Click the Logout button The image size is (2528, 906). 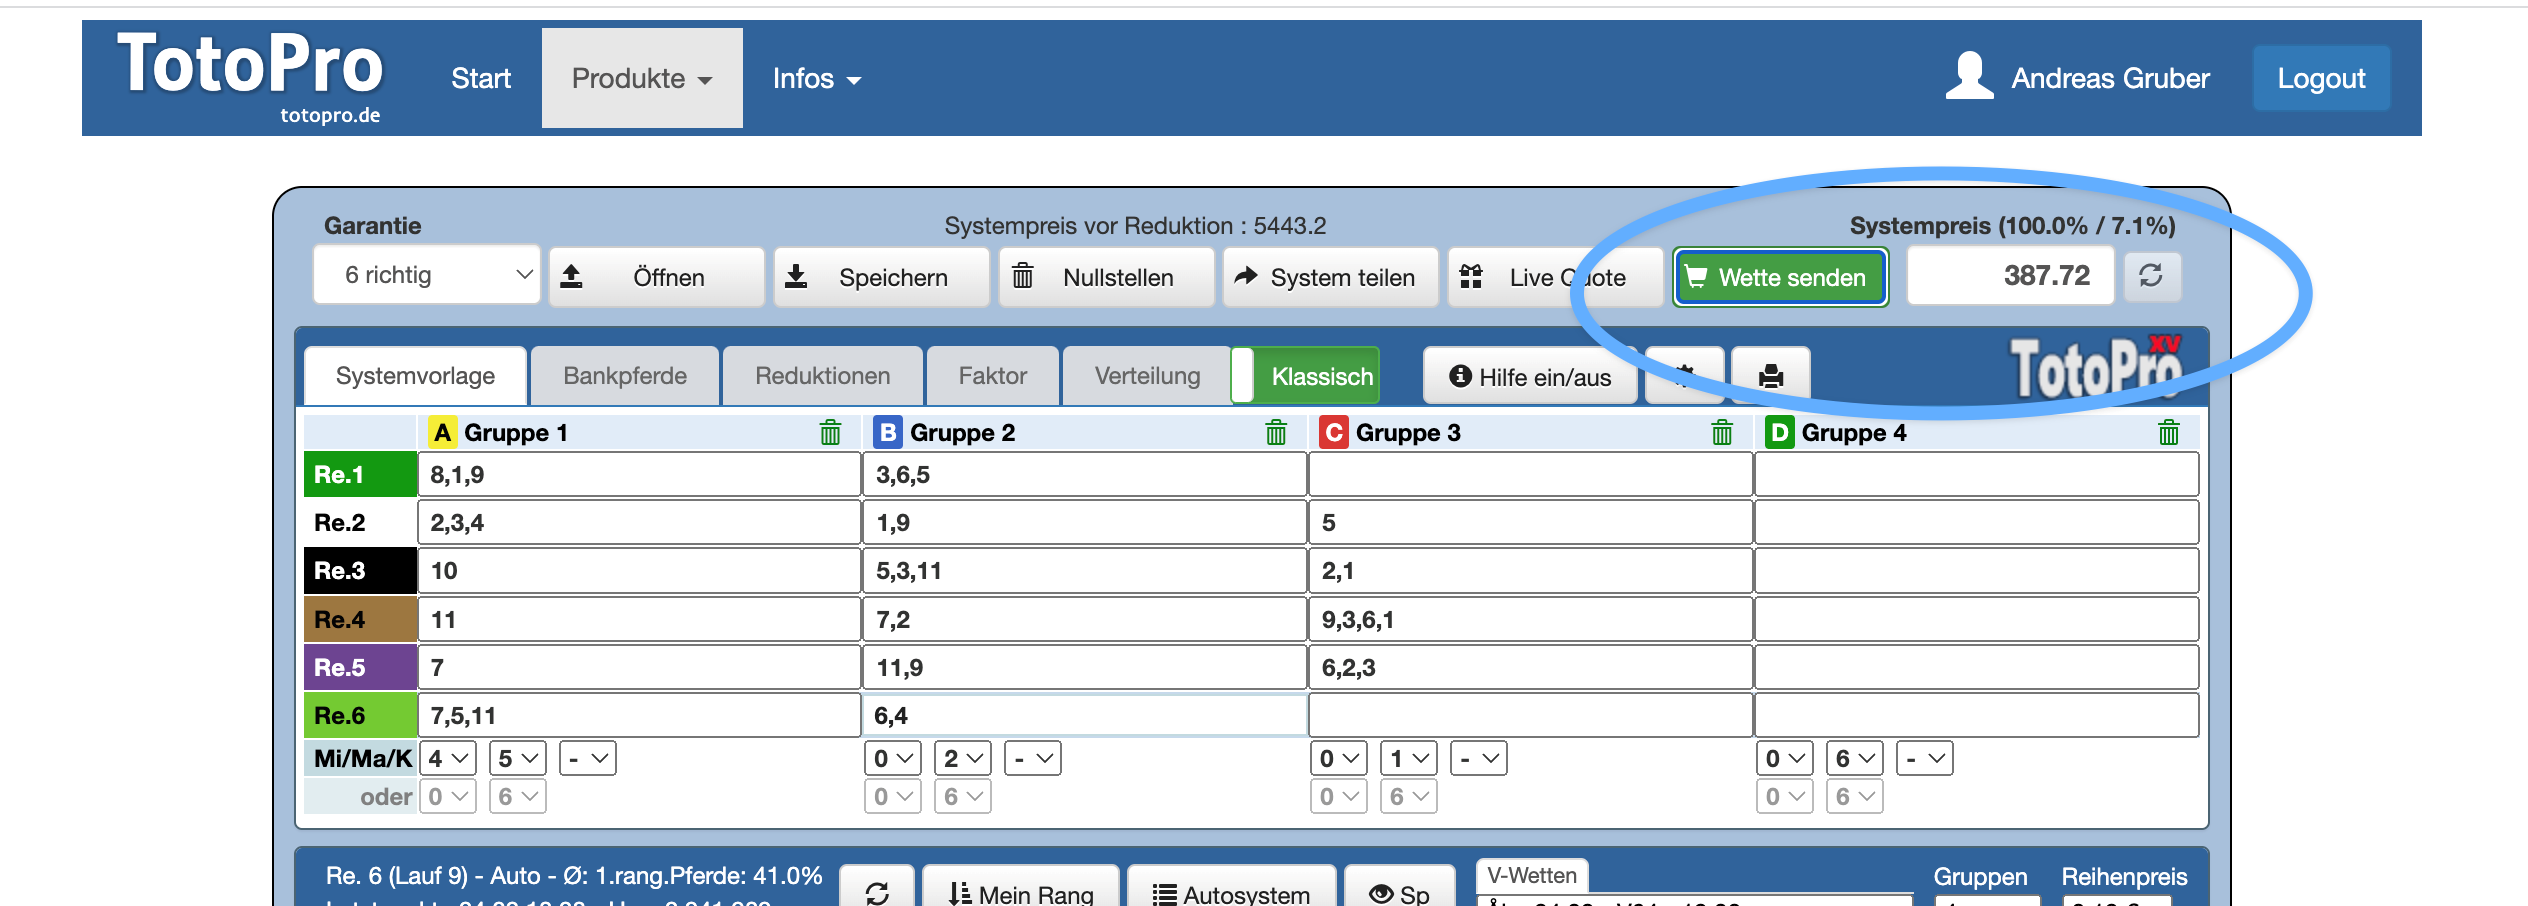[2321, 78]
